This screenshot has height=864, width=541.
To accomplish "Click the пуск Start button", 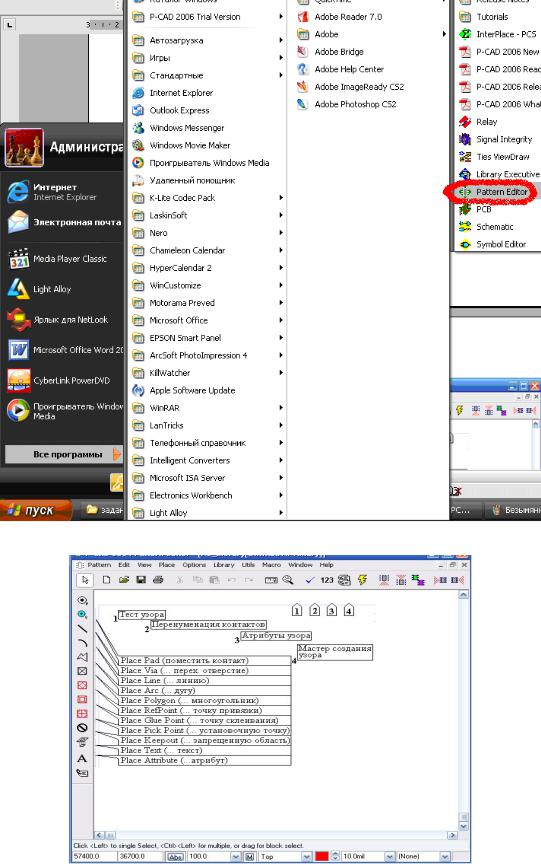I will [34, 510].
